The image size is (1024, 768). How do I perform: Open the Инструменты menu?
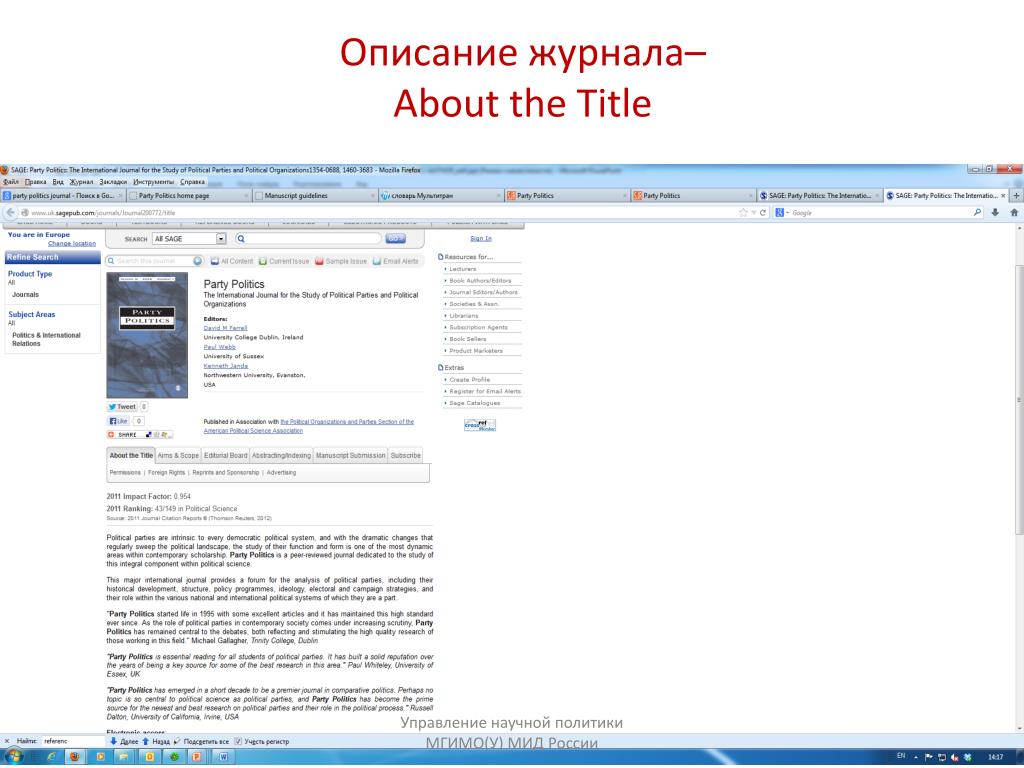153,182
